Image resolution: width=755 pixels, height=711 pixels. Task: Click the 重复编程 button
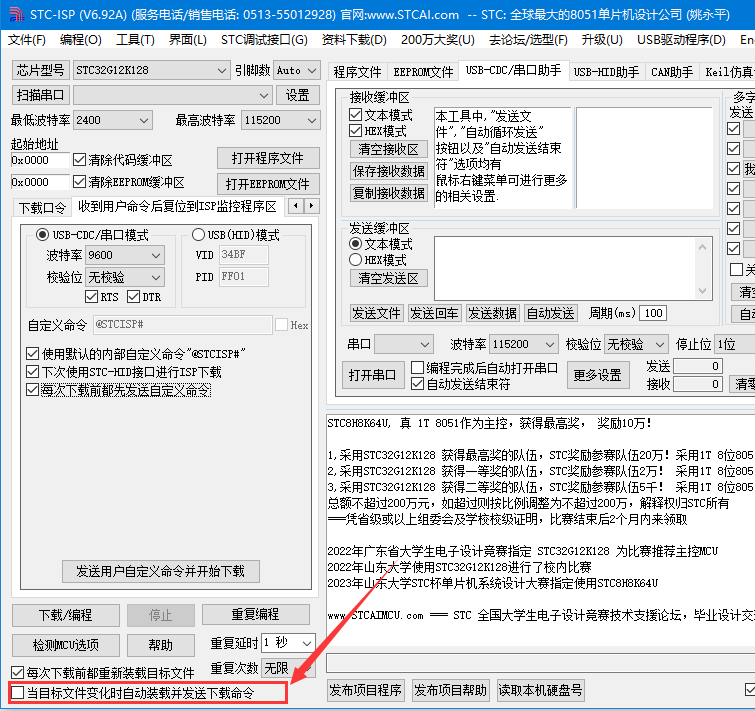click(256, 614)
